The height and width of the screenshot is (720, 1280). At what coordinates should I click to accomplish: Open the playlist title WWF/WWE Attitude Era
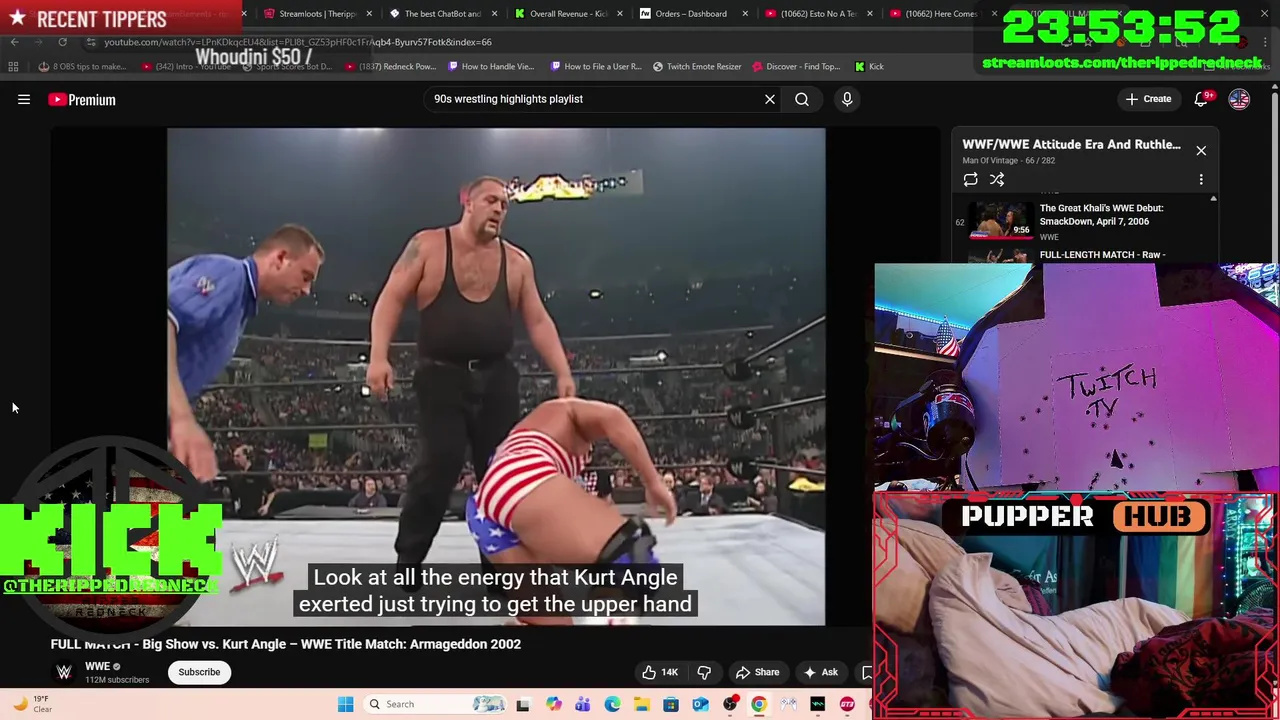(x=1071, y=144)
